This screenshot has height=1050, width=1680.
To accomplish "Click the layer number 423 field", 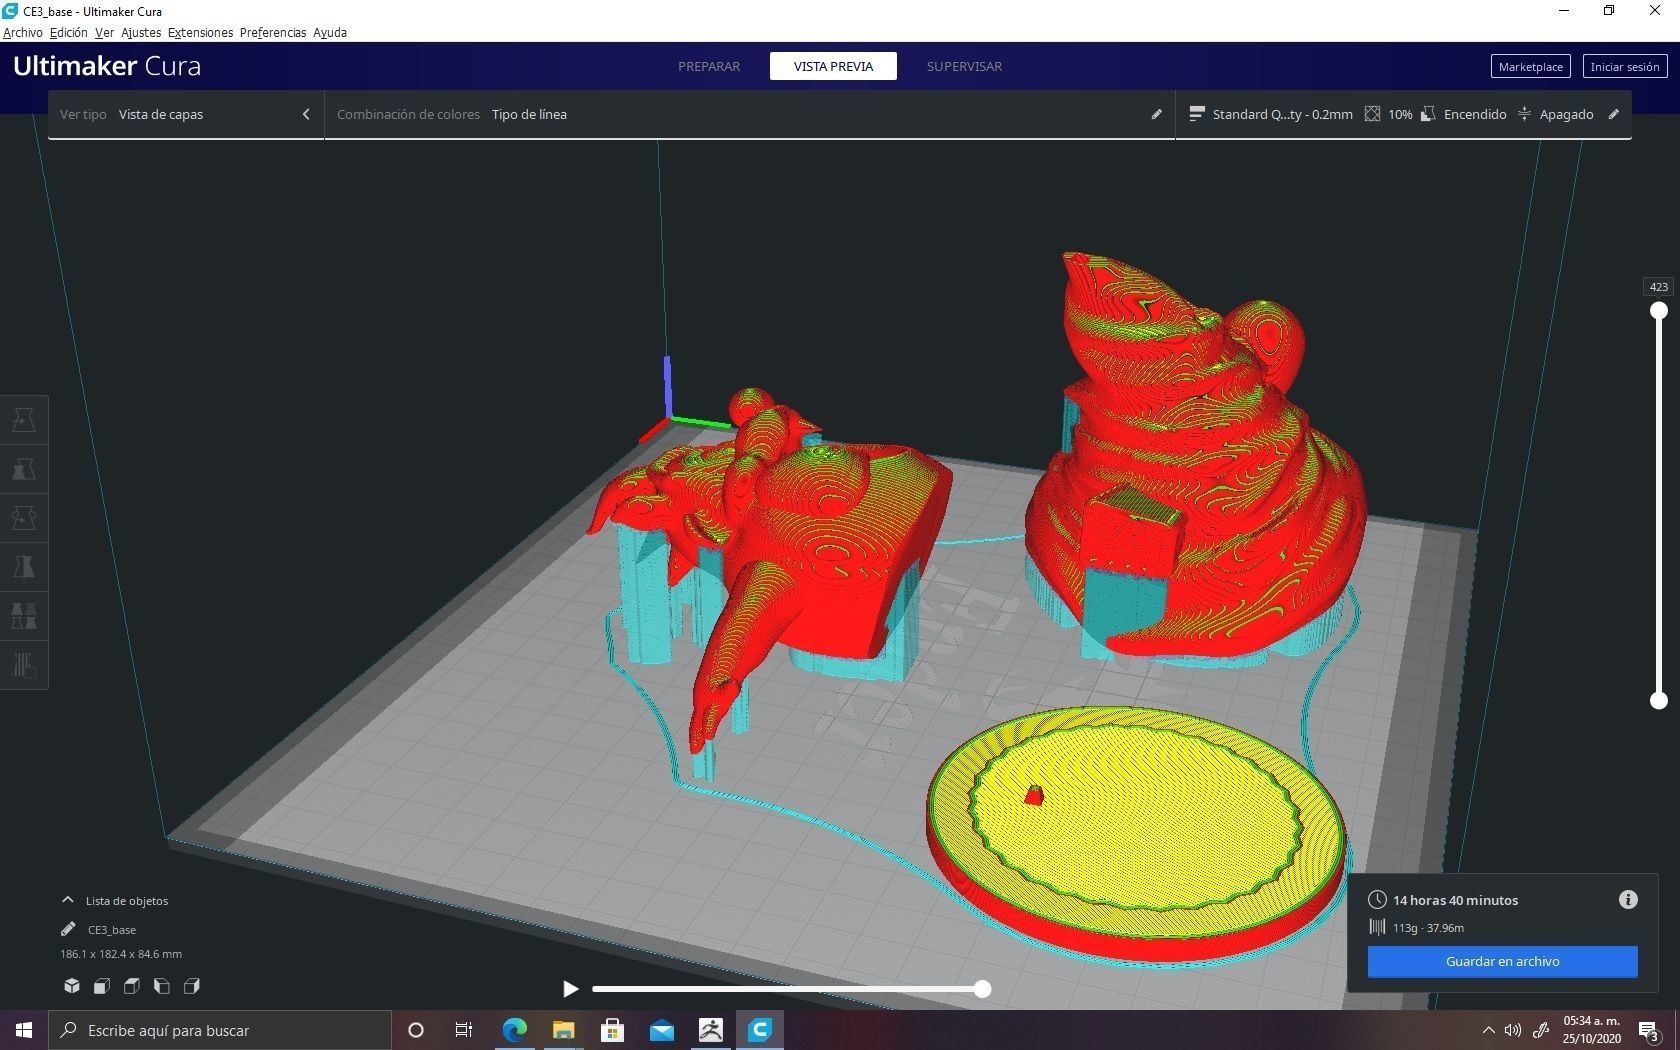I will click(x=1658, y=287).
